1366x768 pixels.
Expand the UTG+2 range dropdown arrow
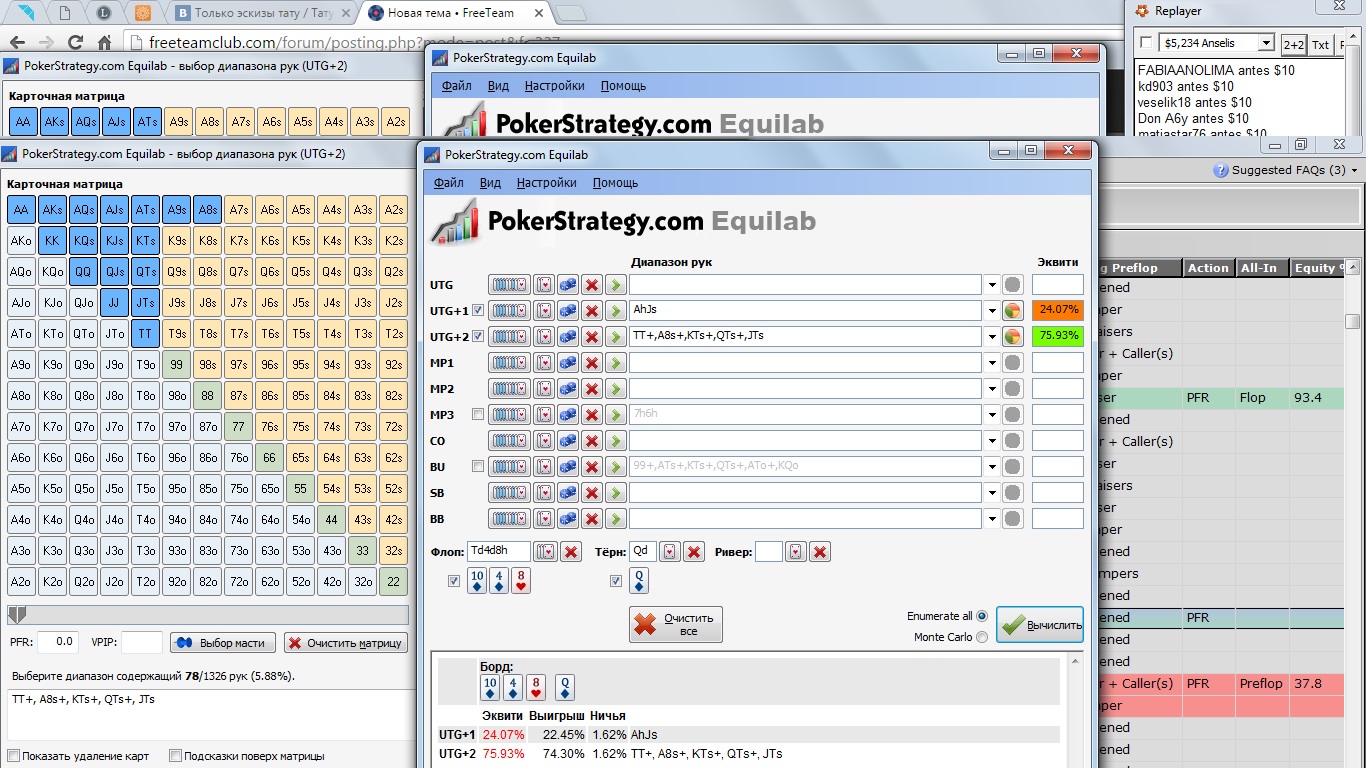click(992, 337)
